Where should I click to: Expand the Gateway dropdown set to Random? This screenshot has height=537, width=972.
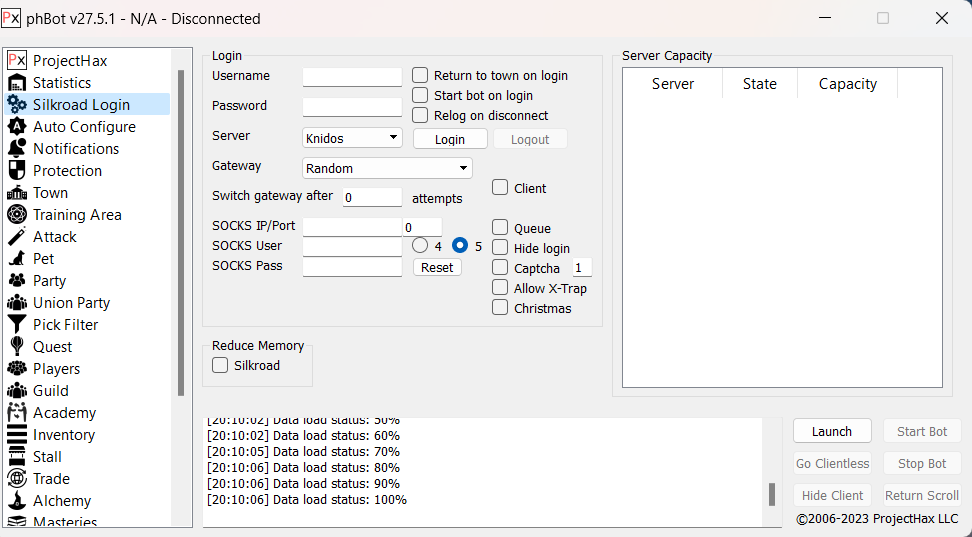click(387, 169)
